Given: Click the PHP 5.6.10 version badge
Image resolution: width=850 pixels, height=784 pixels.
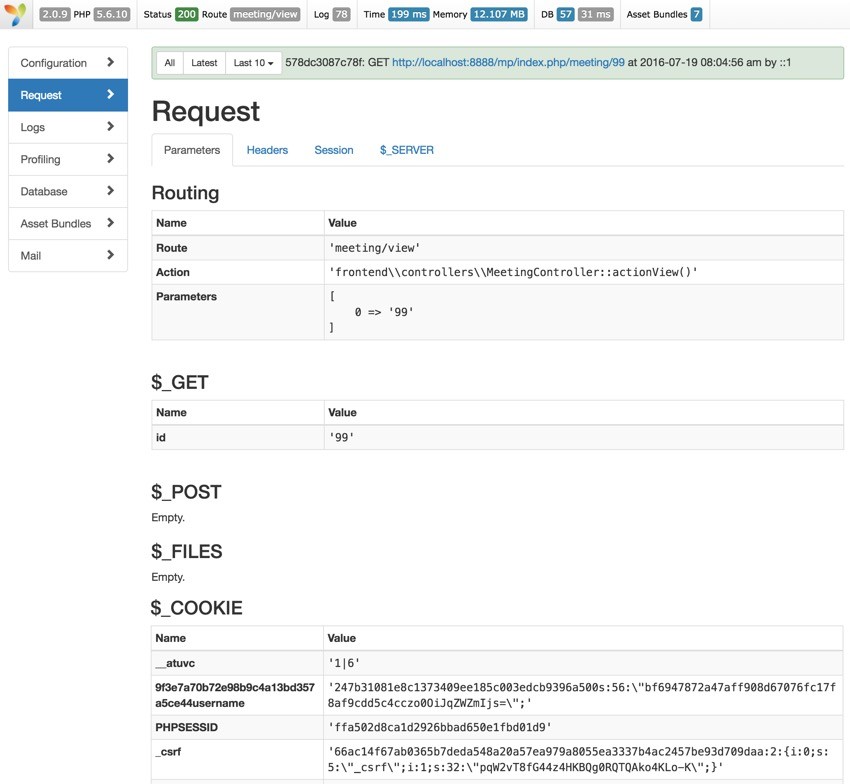Looking at the screenshot, I should 112,14.
